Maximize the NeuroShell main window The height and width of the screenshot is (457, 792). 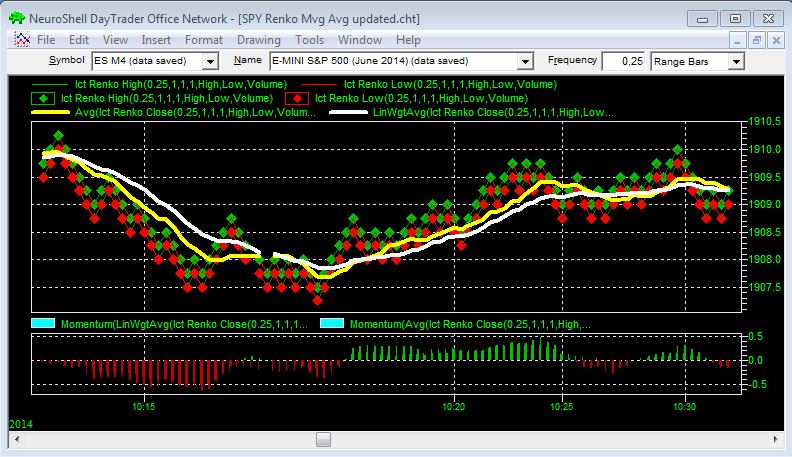tap(735, 19)
